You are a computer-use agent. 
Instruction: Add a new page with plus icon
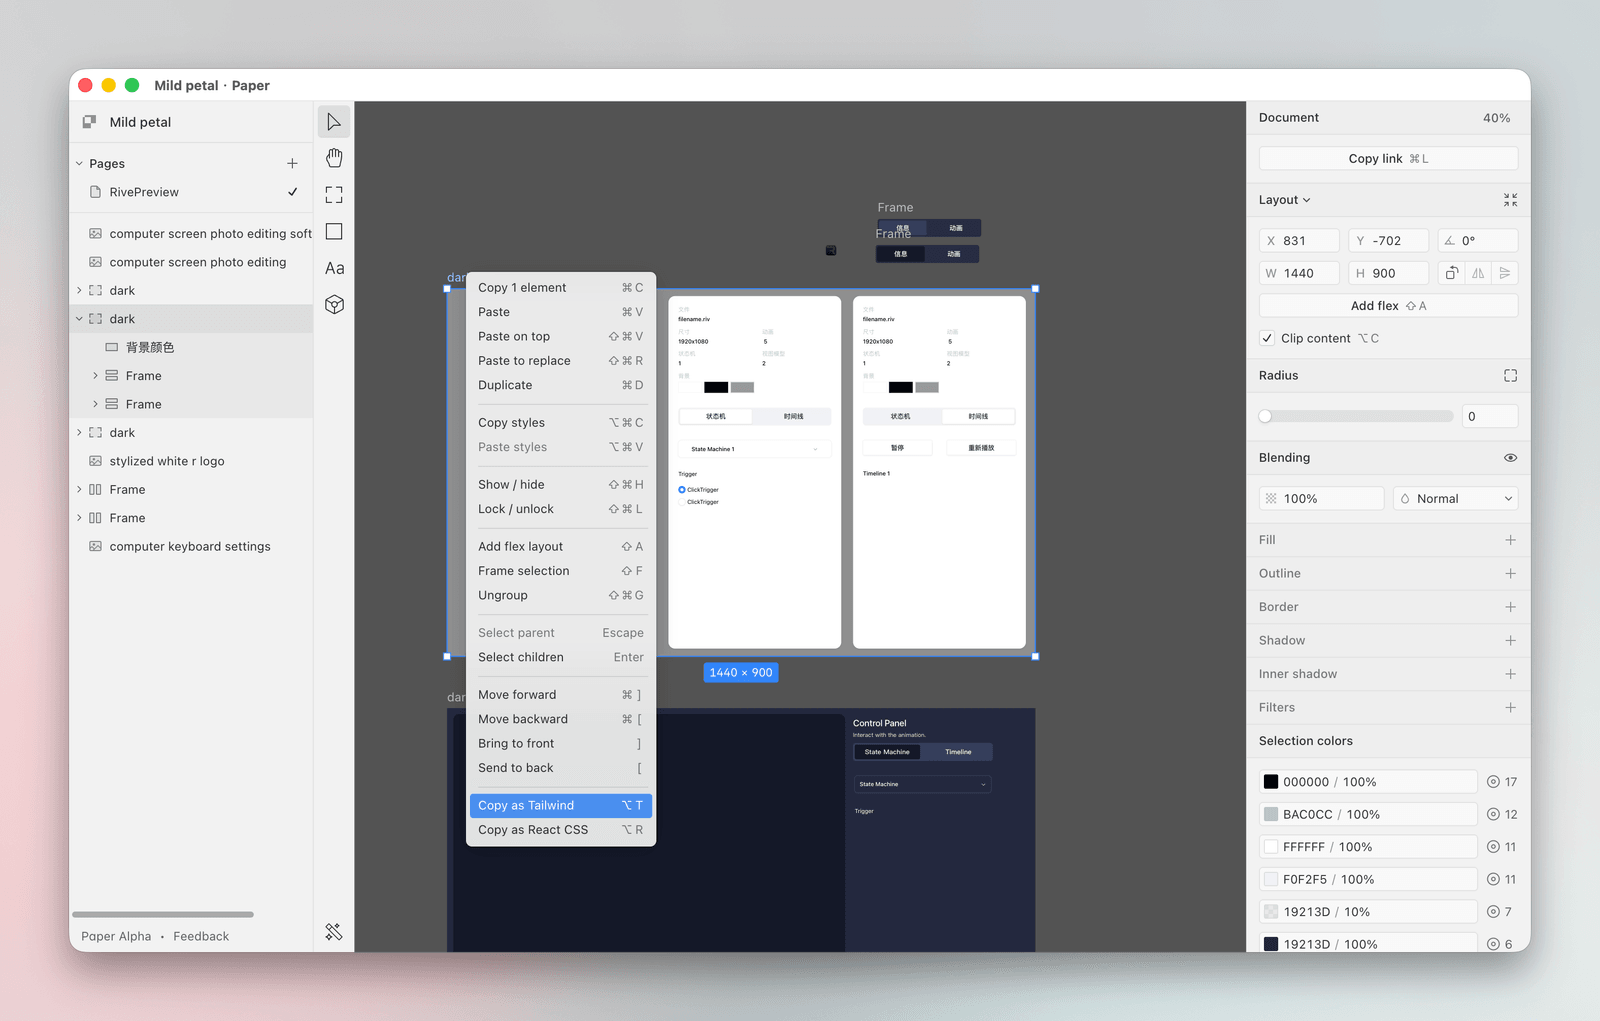292,164
